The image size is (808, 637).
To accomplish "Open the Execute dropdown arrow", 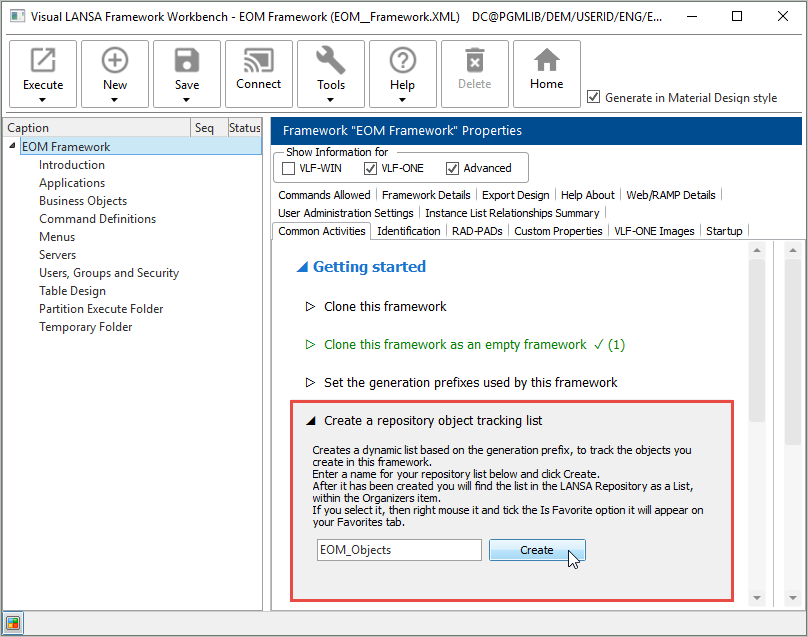I will pos(43,99).
